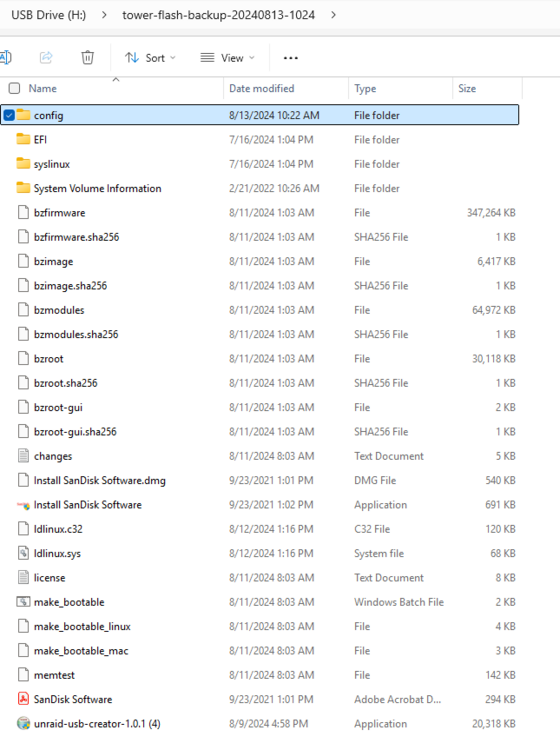Click the Install SanDisk Software.dmg icon

coord(23,480)
